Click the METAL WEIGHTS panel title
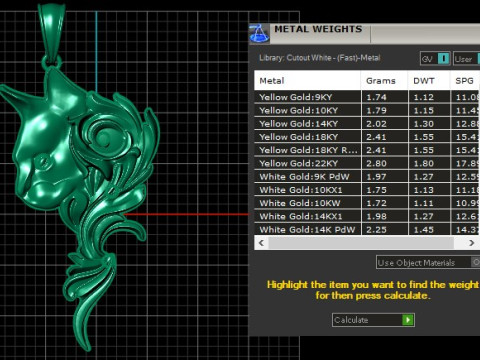This screenshot has width=480, height=360. [x=318, y=29]
